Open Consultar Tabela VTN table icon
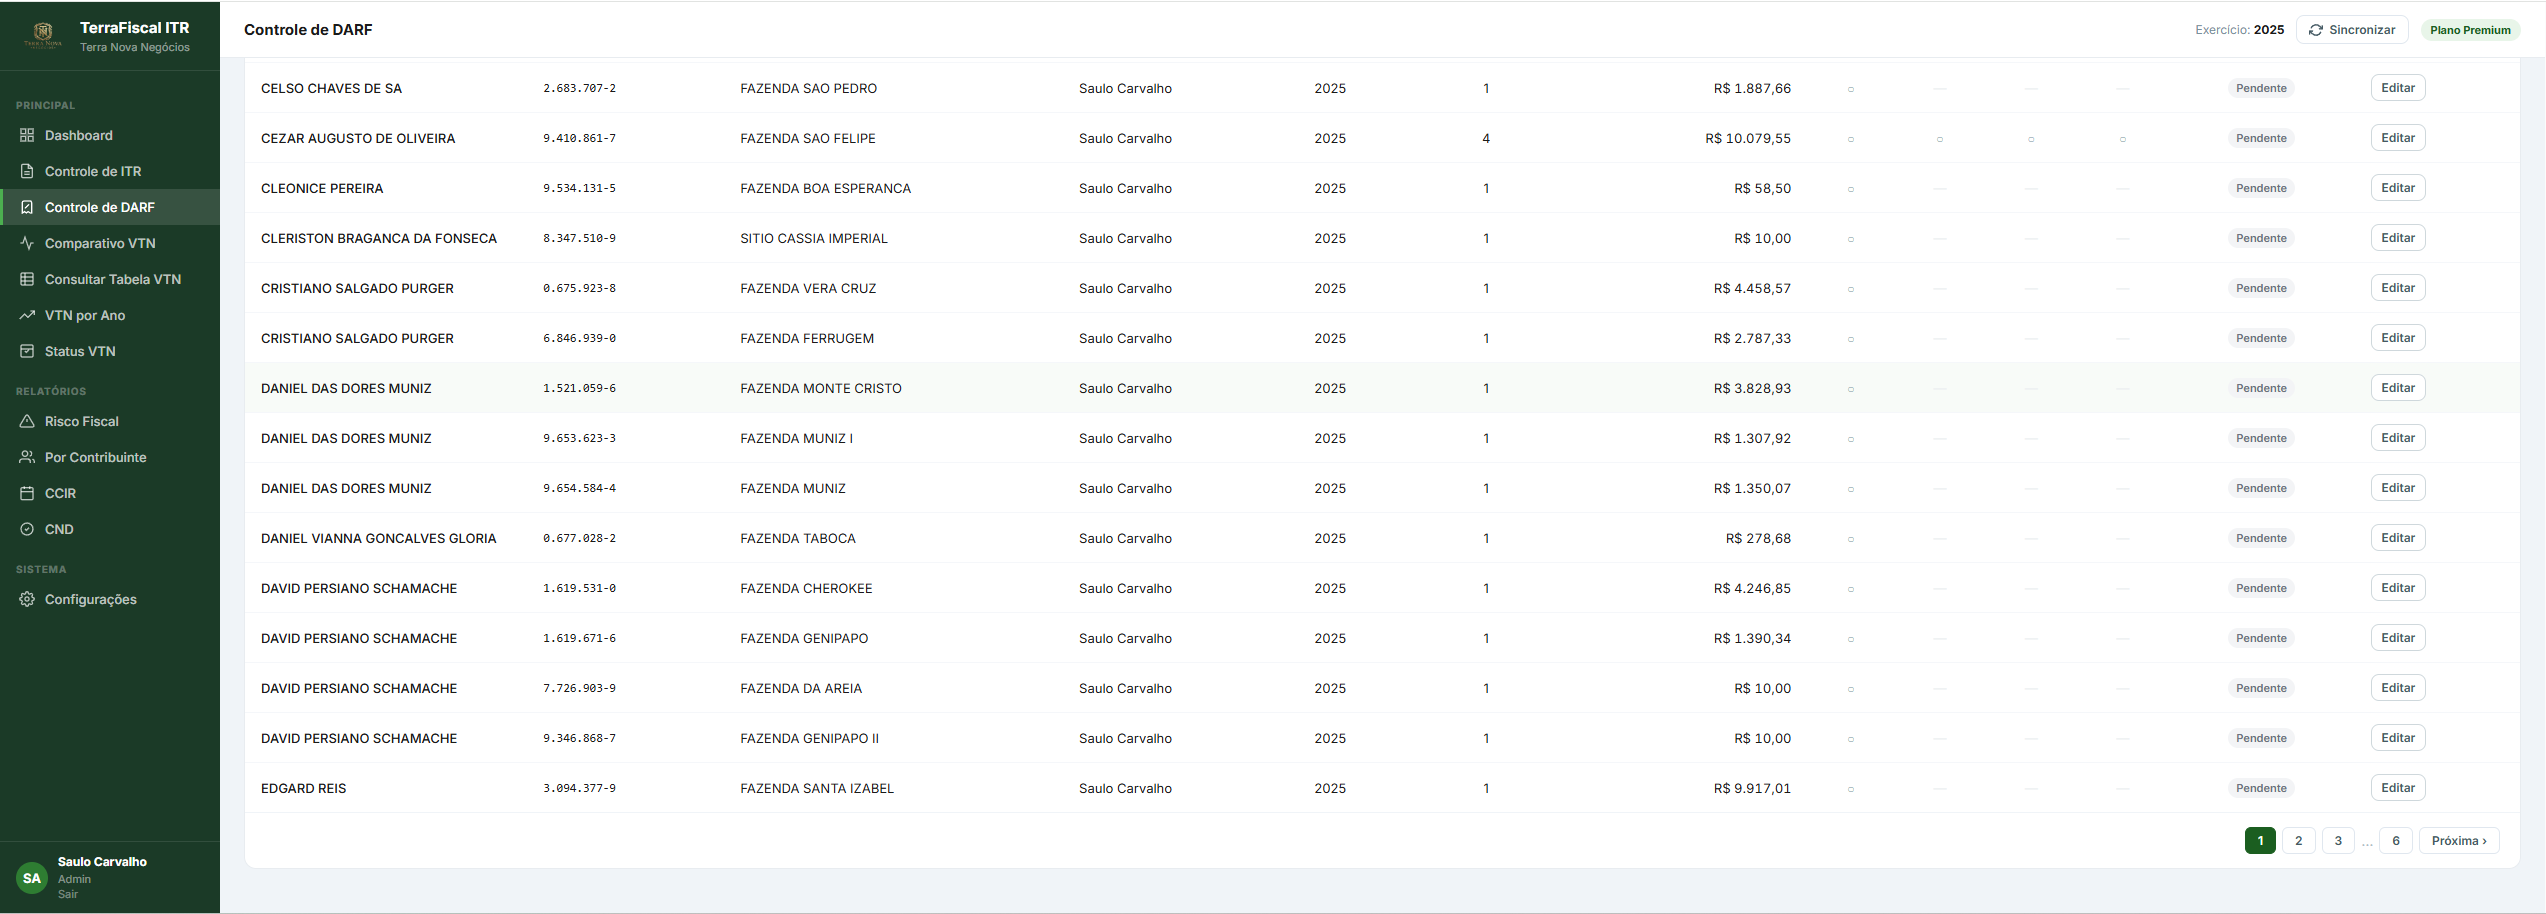Viewport: 2546px width, 914px height. tap(27, 279)
